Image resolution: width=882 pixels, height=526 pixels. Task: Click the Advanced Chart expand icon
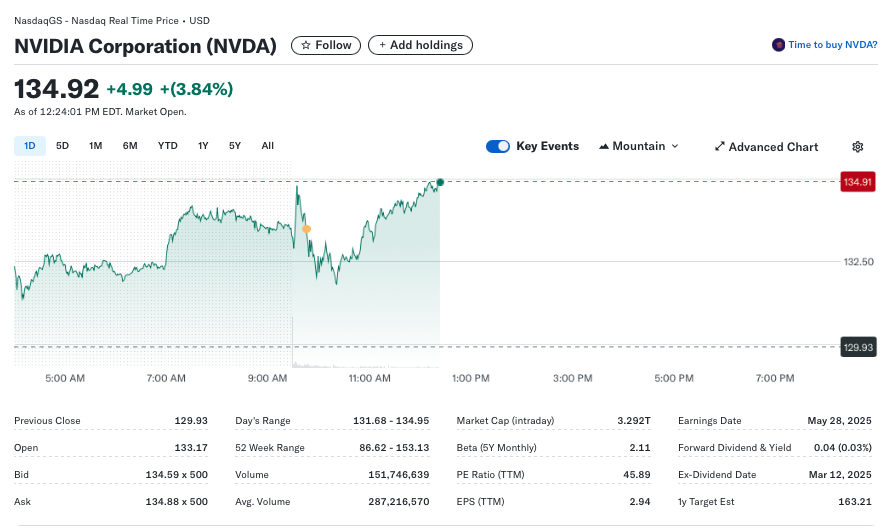[x=719, y=147]
